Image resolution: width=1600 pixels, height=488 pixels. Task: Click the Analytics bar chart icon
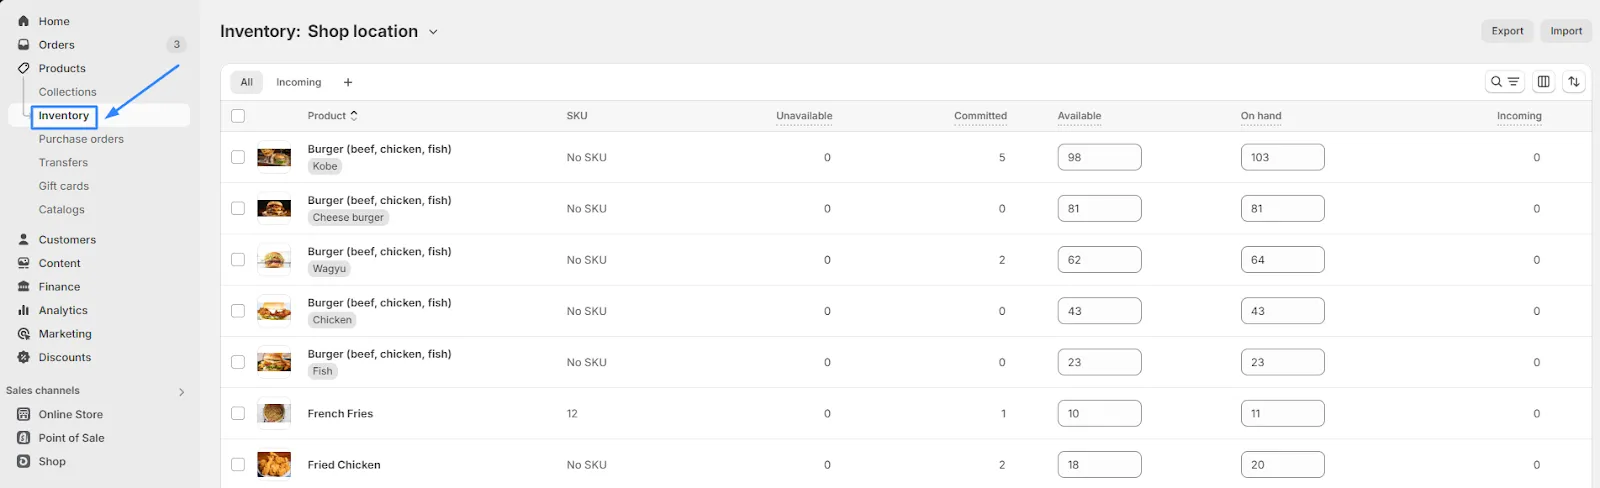click(24, 310)
